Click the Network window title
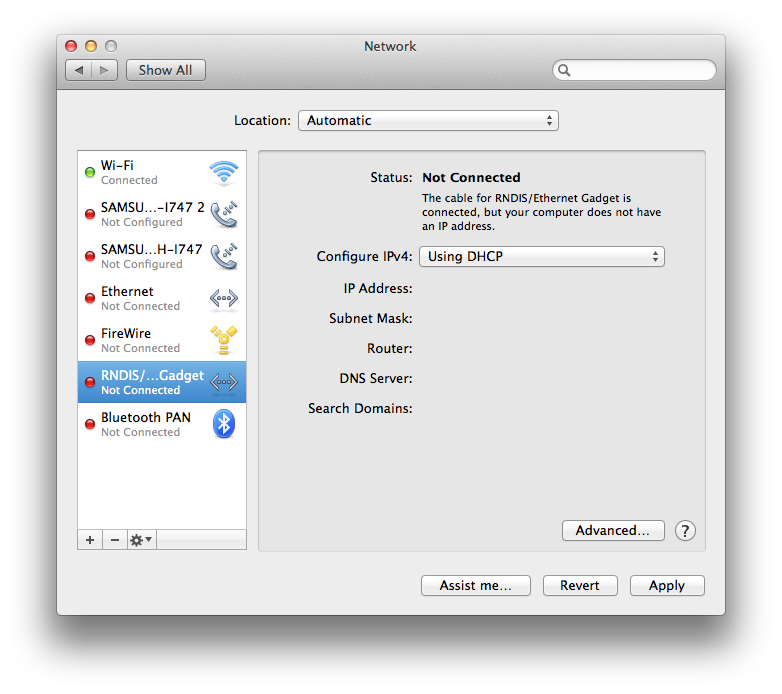The width and height of the screenshot is (782, 694). (x=390, y=46)
